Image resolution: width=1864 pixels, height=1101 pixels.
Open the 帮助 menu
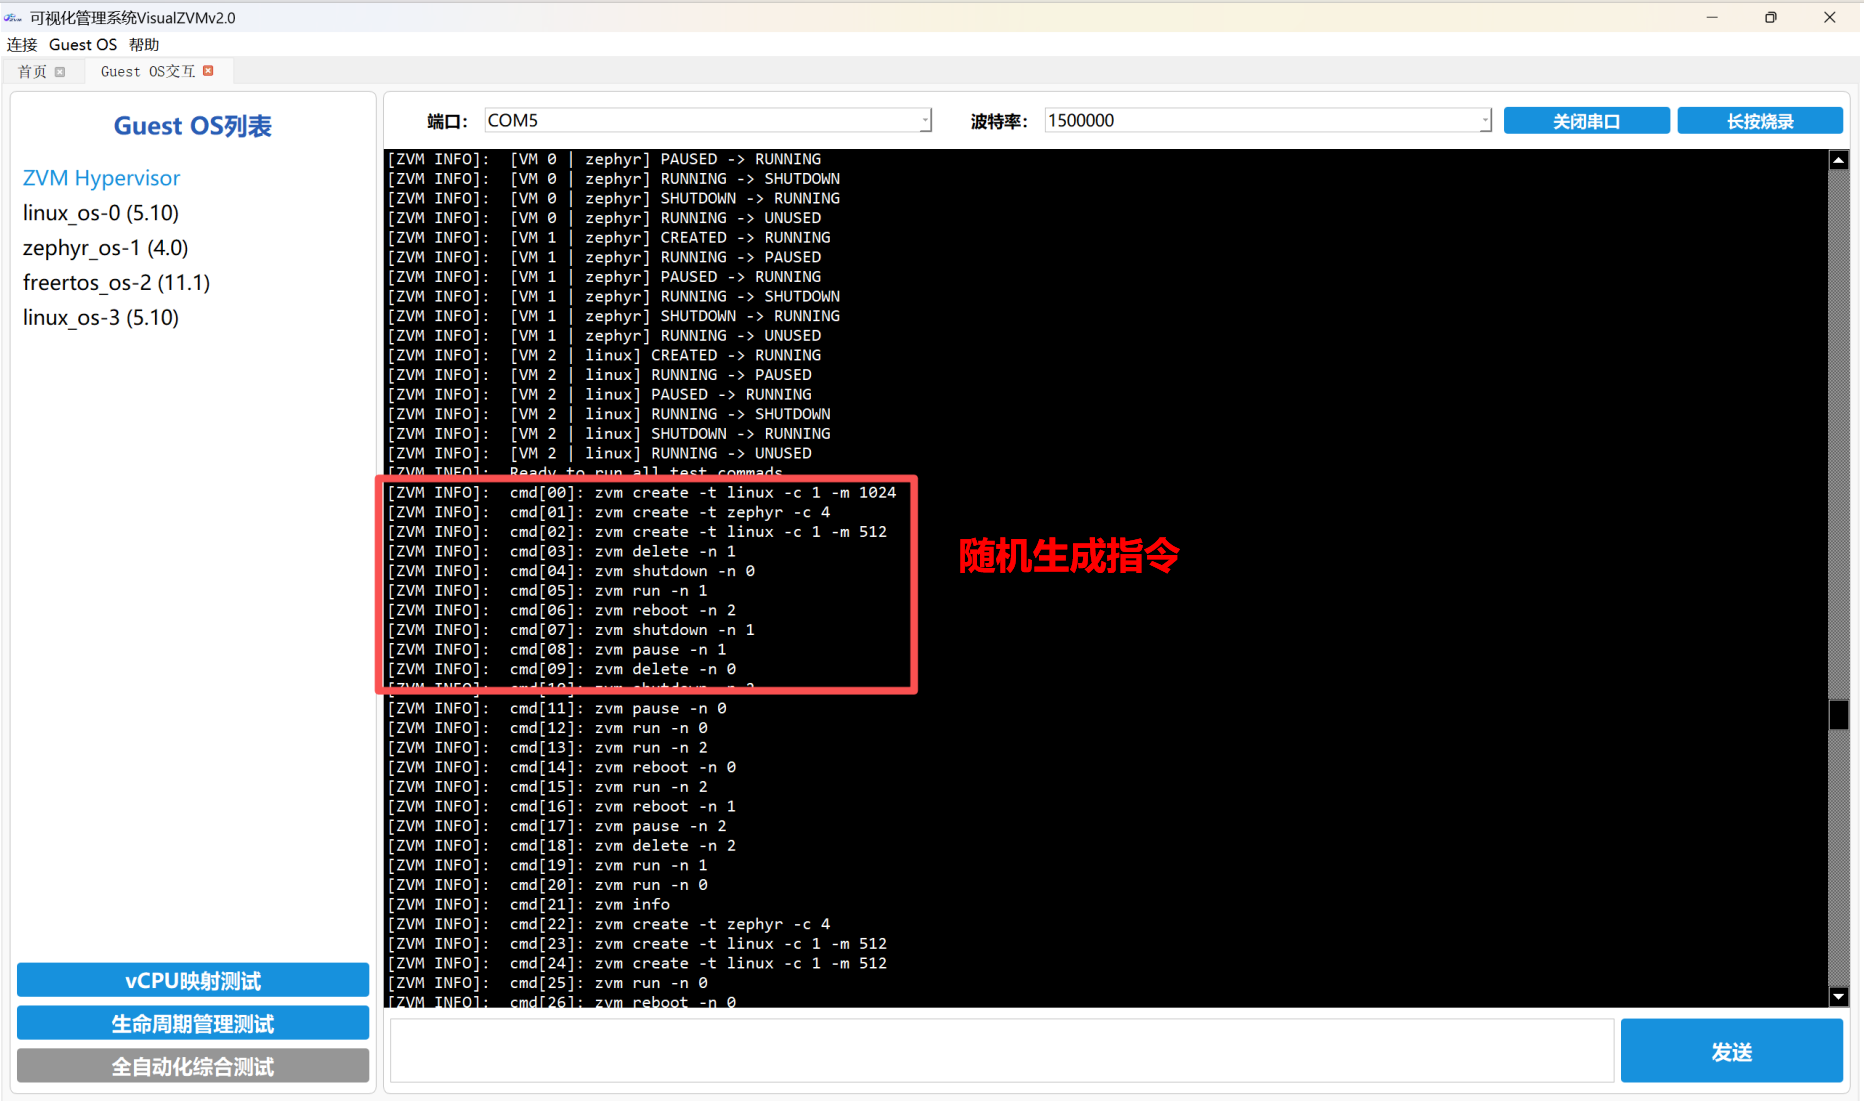[x=144, y=45]
